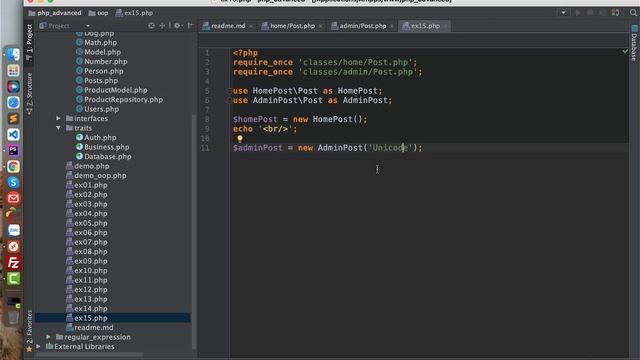Click the oop breadcrumb folder

[98, 13]
